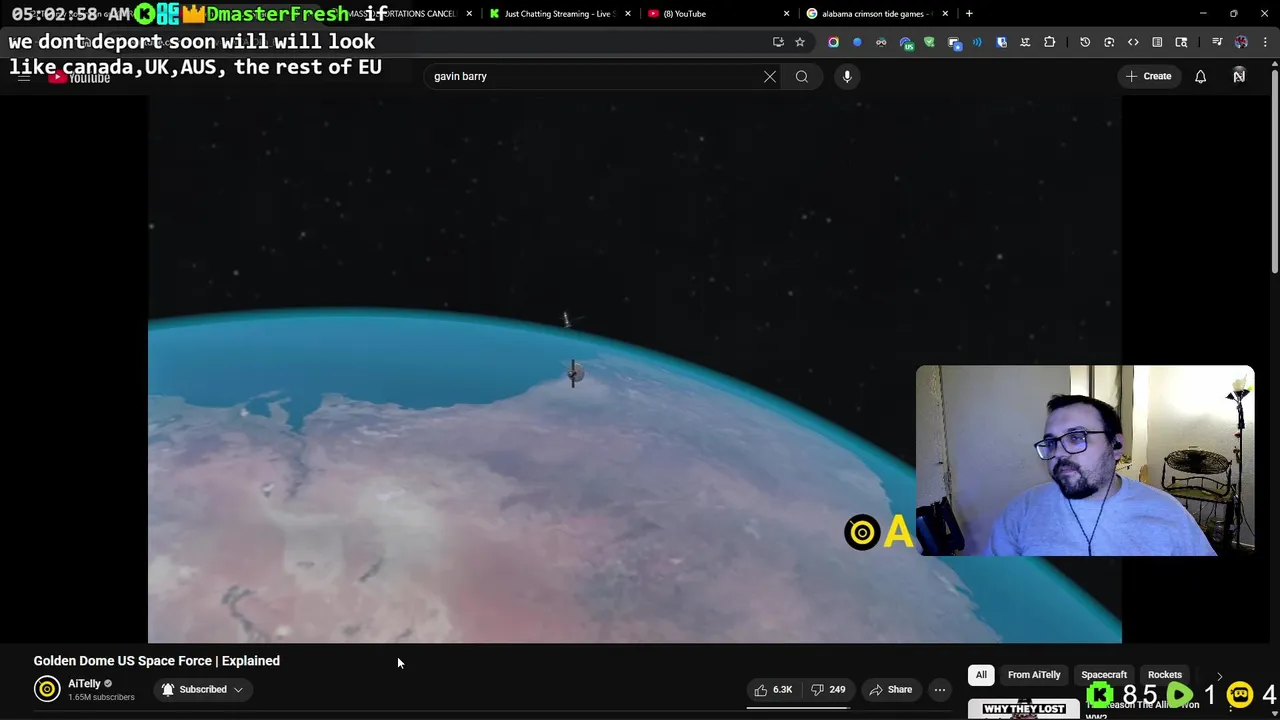Image resolution: width=1280 pixels, height=720 pixels.
Task: Click the YouTube logo home link
Action: coord(80,77)
